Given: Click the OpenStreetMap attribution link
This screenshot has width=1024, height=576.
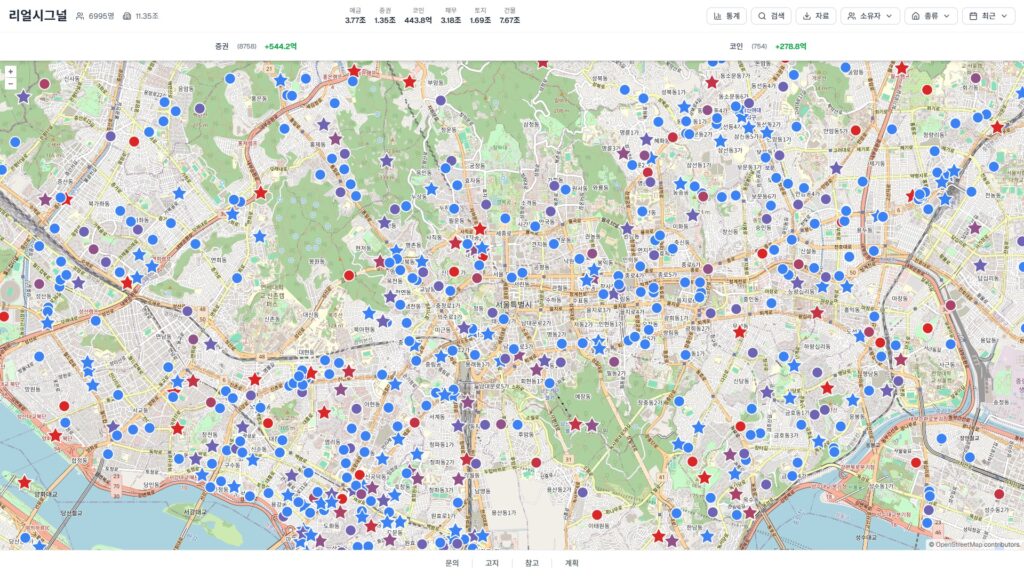Looking at the screenshot, I should click(976, 545).
